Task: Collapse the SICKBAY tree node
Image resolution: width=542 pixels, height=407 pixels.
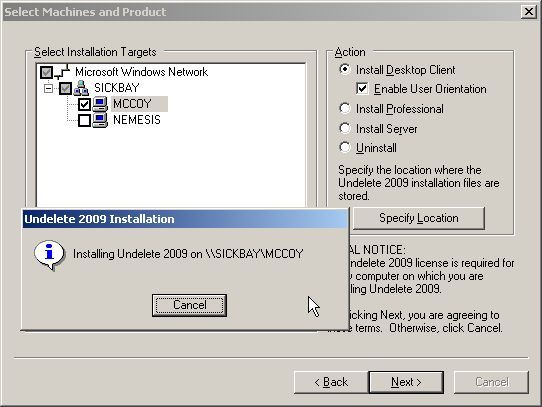Action: click(48, 89)
